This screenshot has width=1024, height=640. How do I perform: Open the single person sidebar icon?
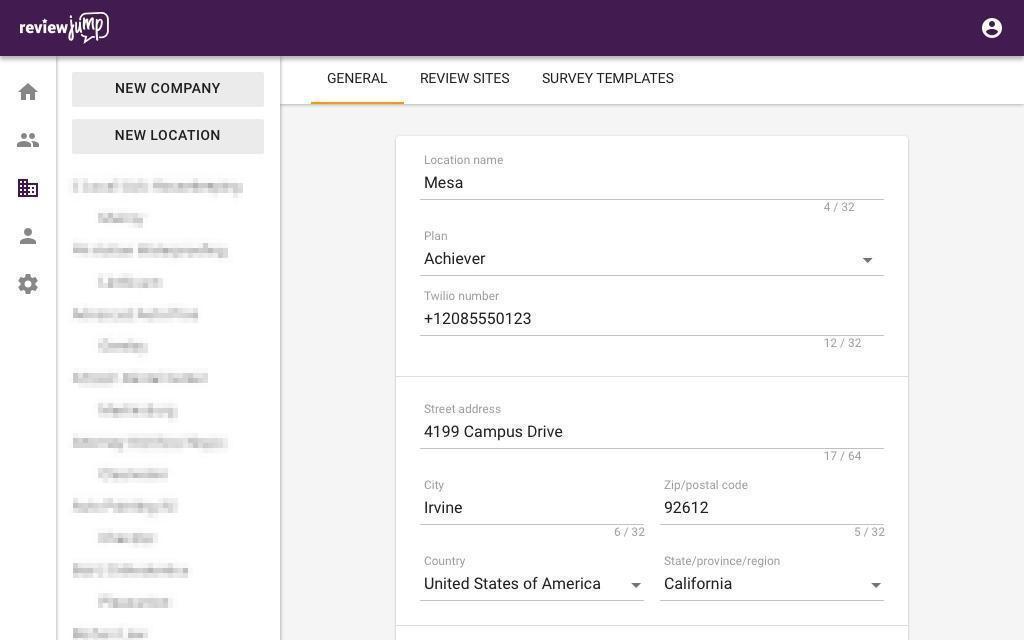27,236
